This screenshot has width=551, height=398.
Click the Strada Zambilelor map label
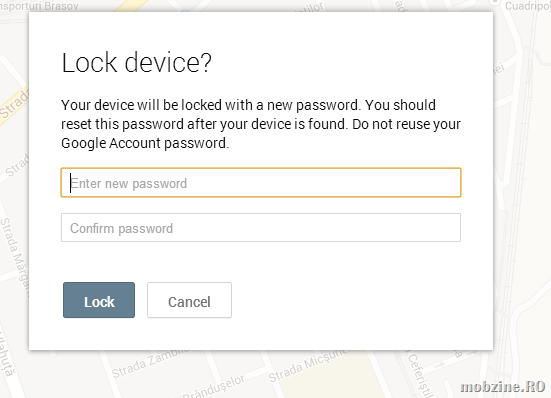pos(149,362)
